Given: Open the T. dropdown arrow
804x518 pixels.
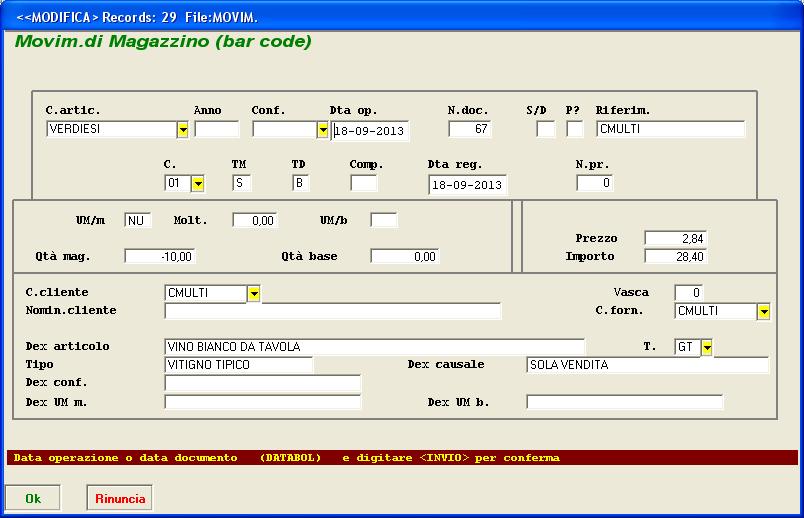Looking at the screenshot, I should click(x=707, y=347).
